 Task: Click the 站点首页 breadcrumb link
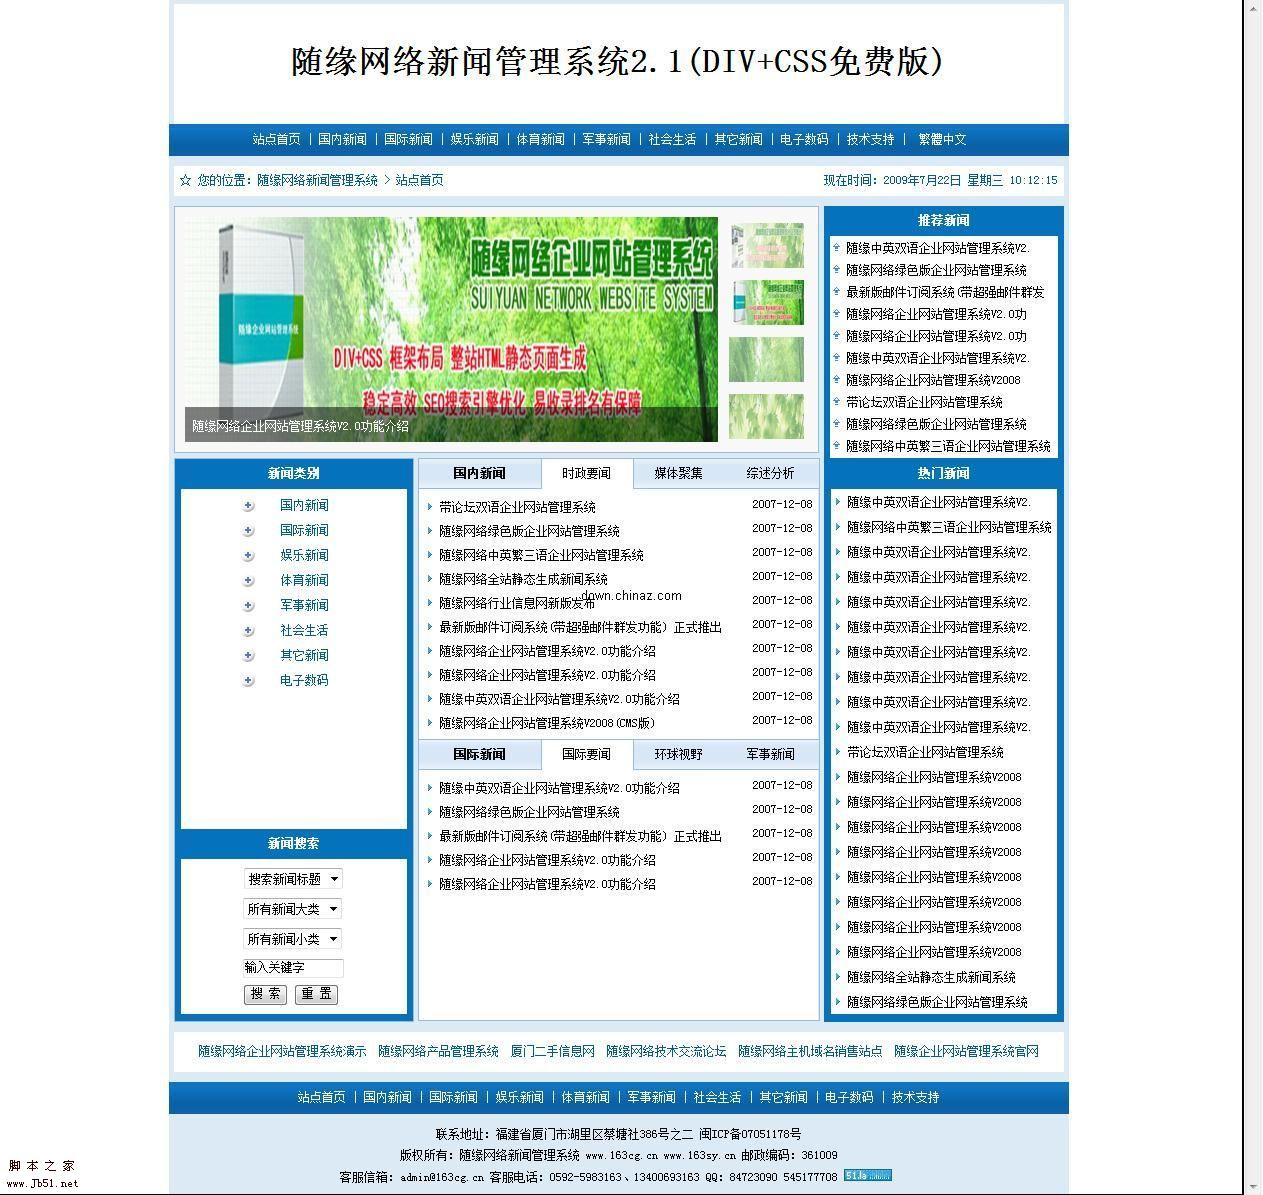click(x=419, y=180)
